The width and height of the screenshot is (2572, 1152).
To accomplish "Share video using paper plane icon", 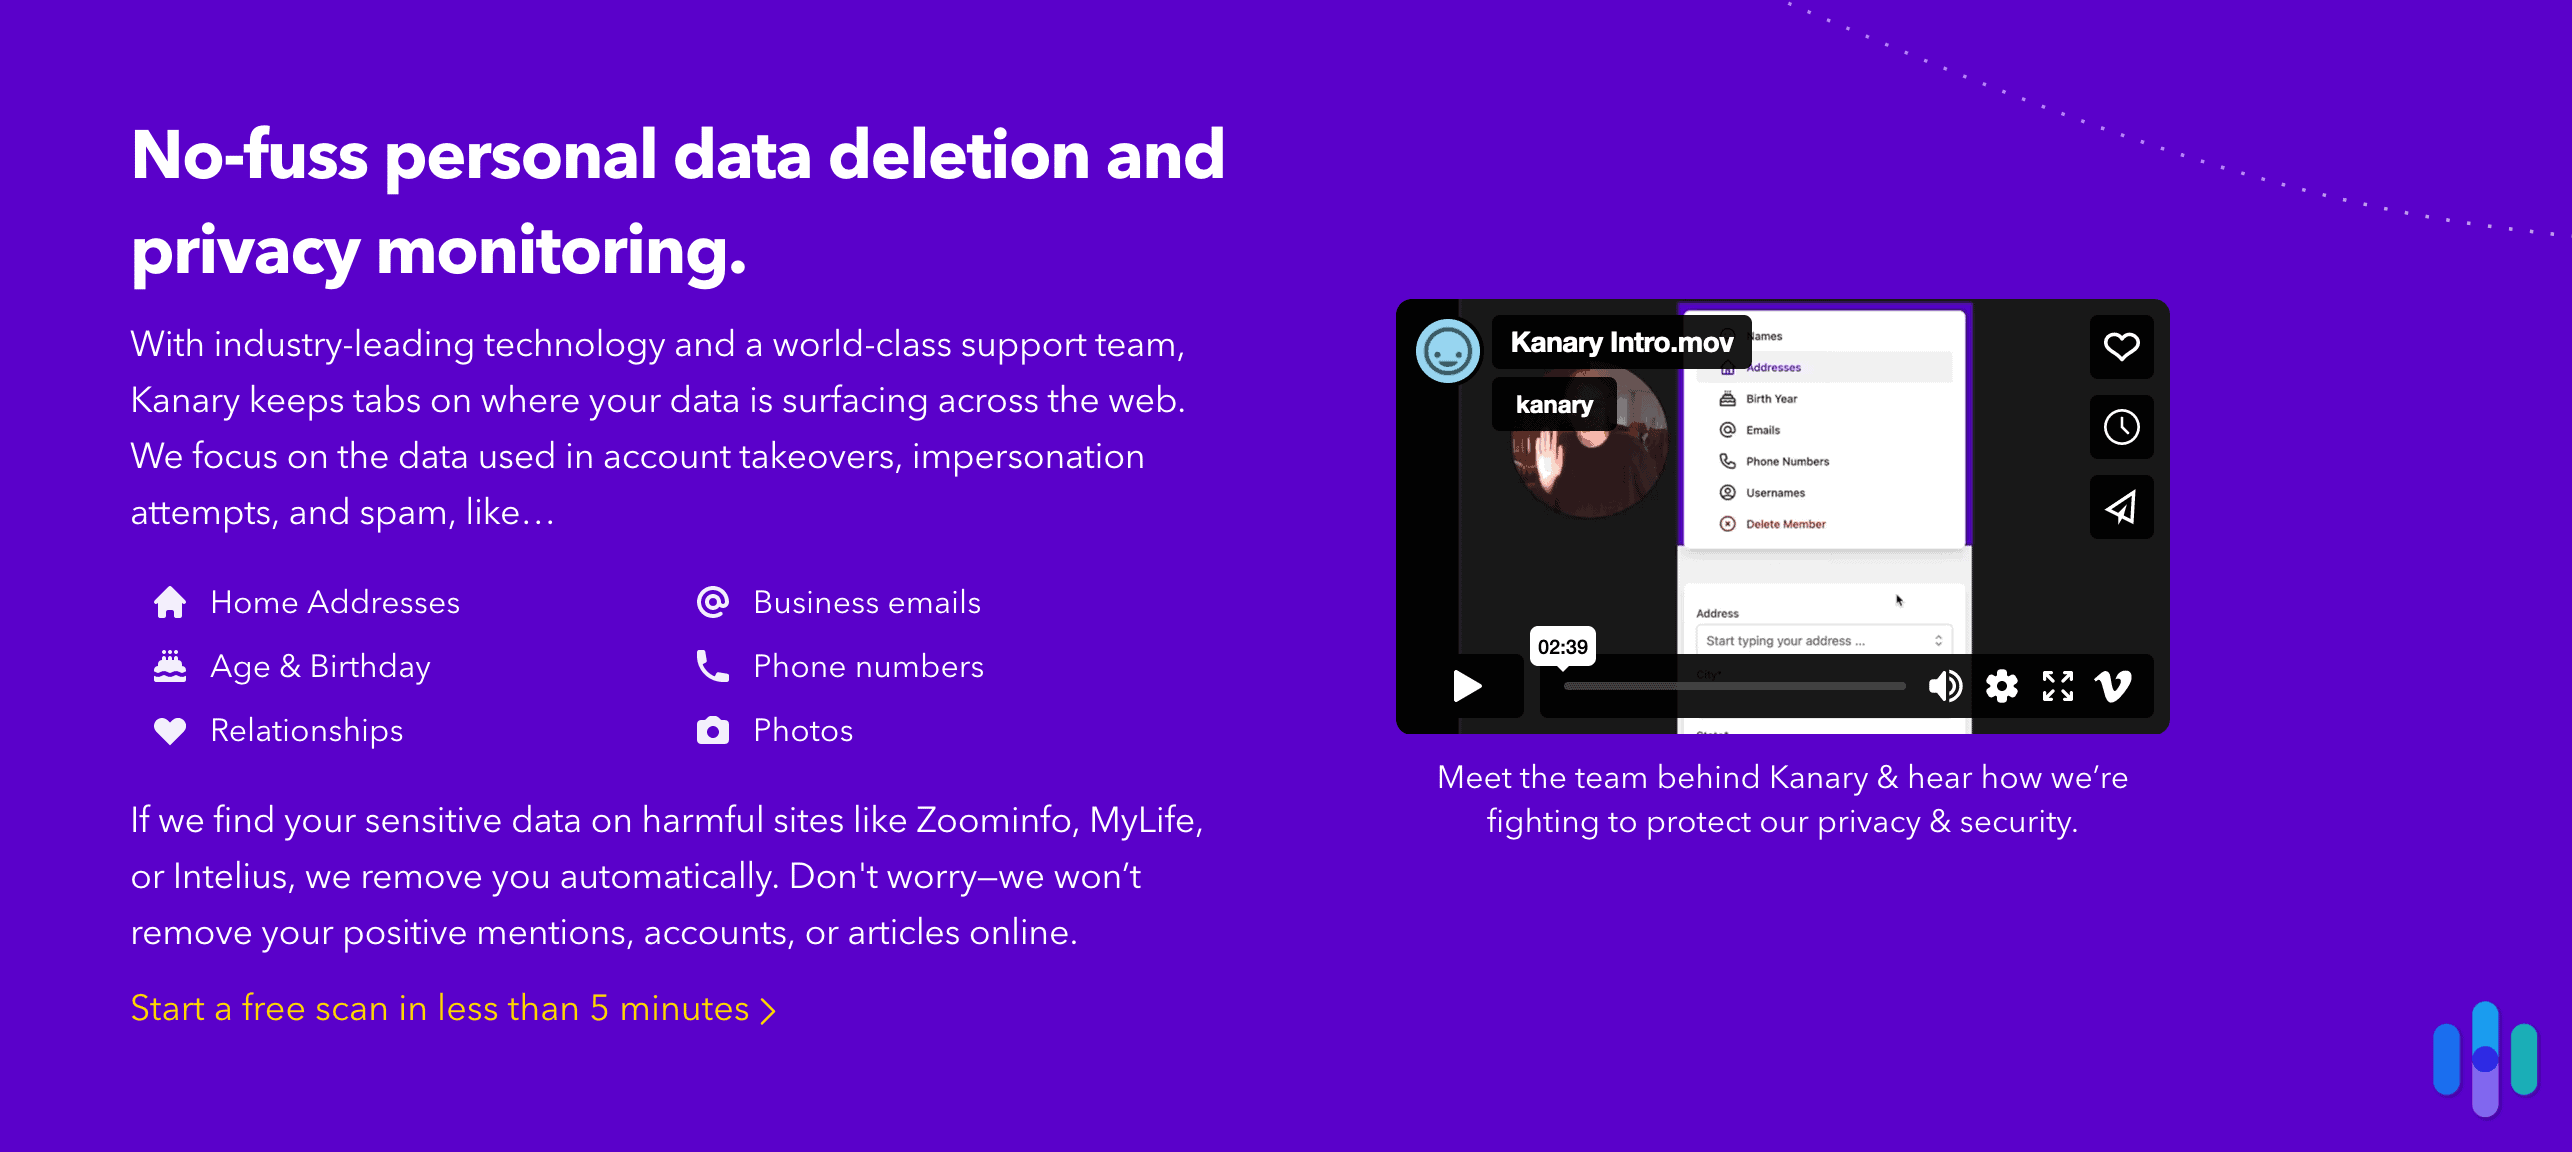I will (2121, 507).
